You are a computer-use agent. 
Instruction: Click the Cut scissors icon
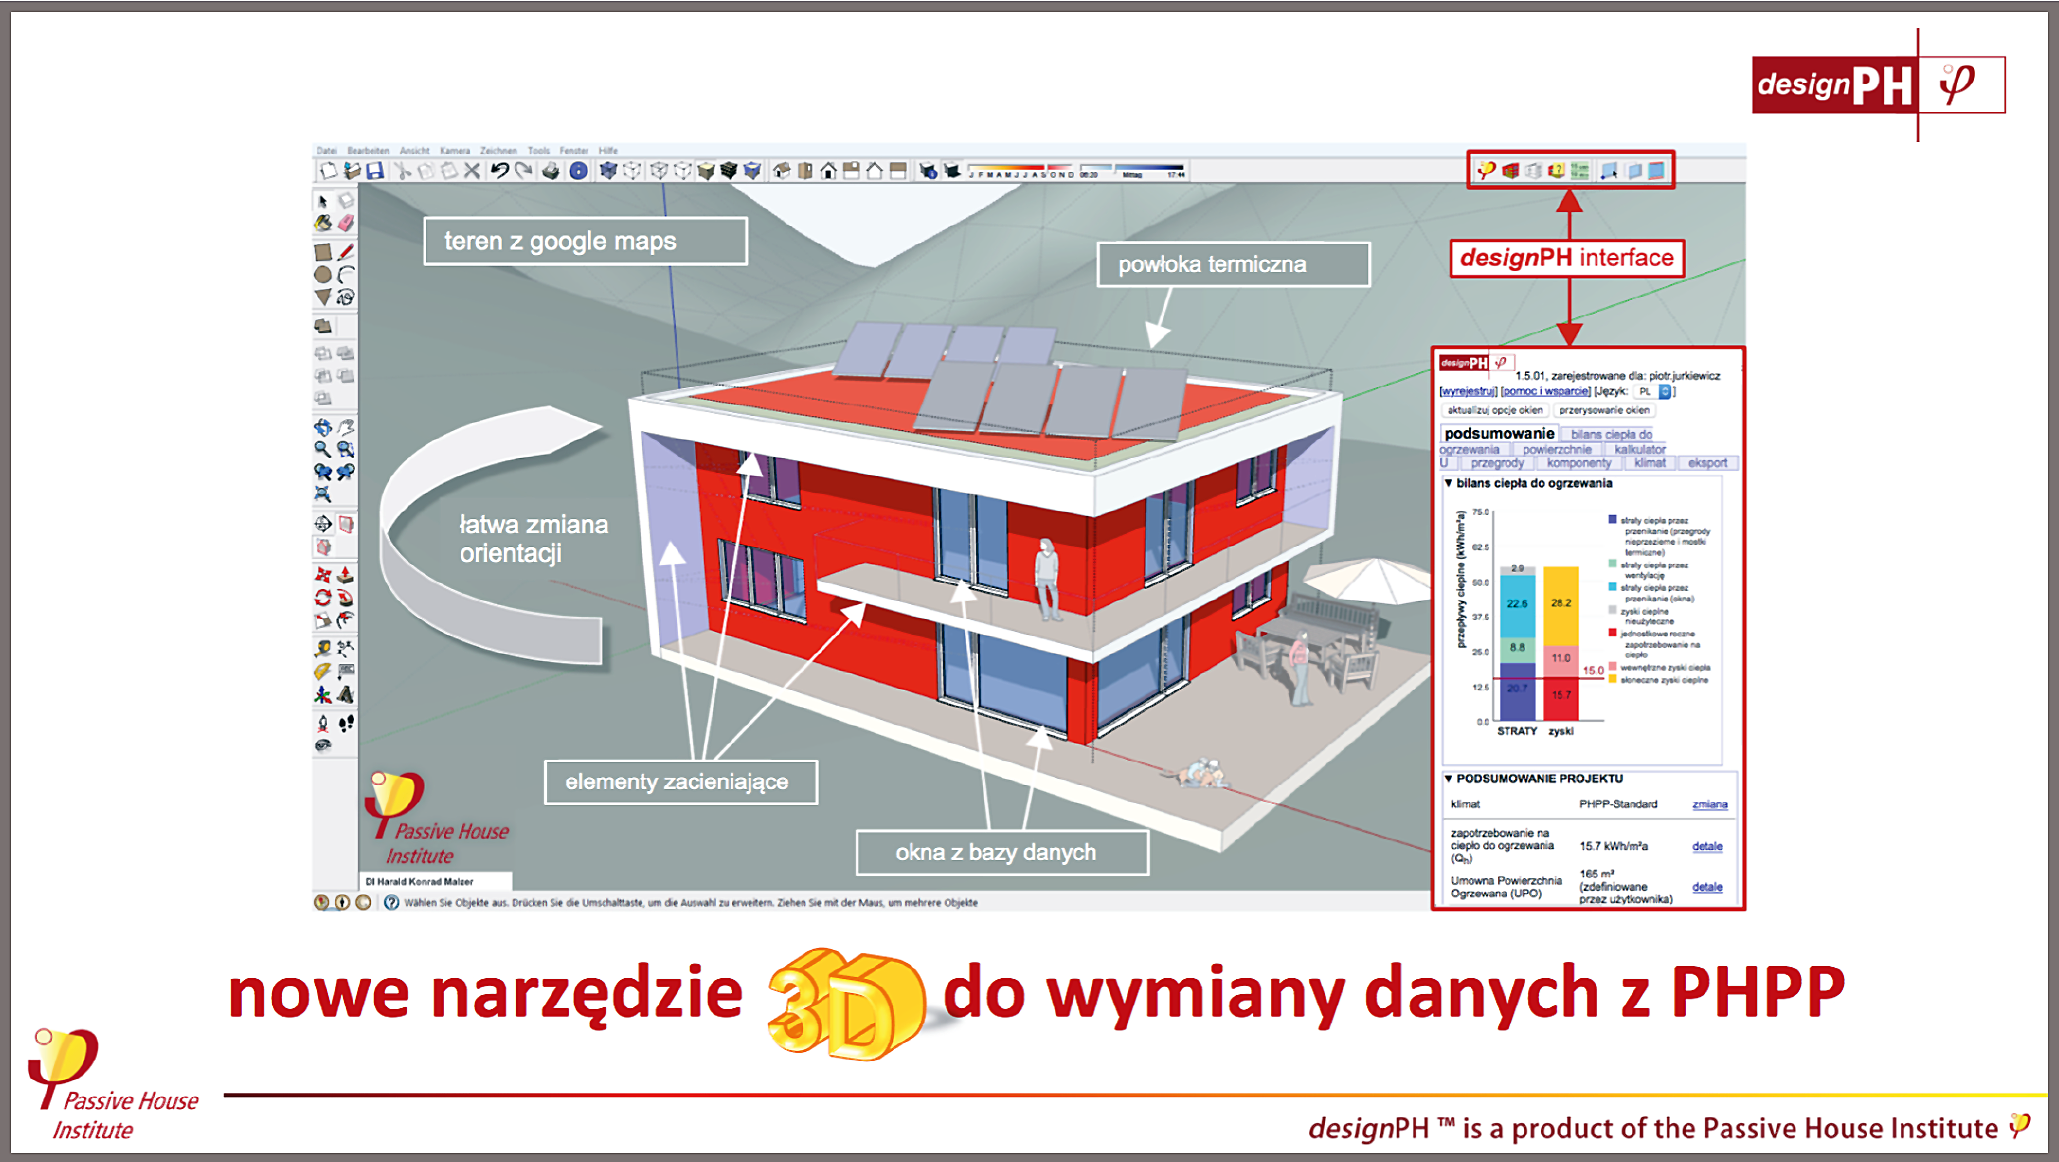coord(402,171)
